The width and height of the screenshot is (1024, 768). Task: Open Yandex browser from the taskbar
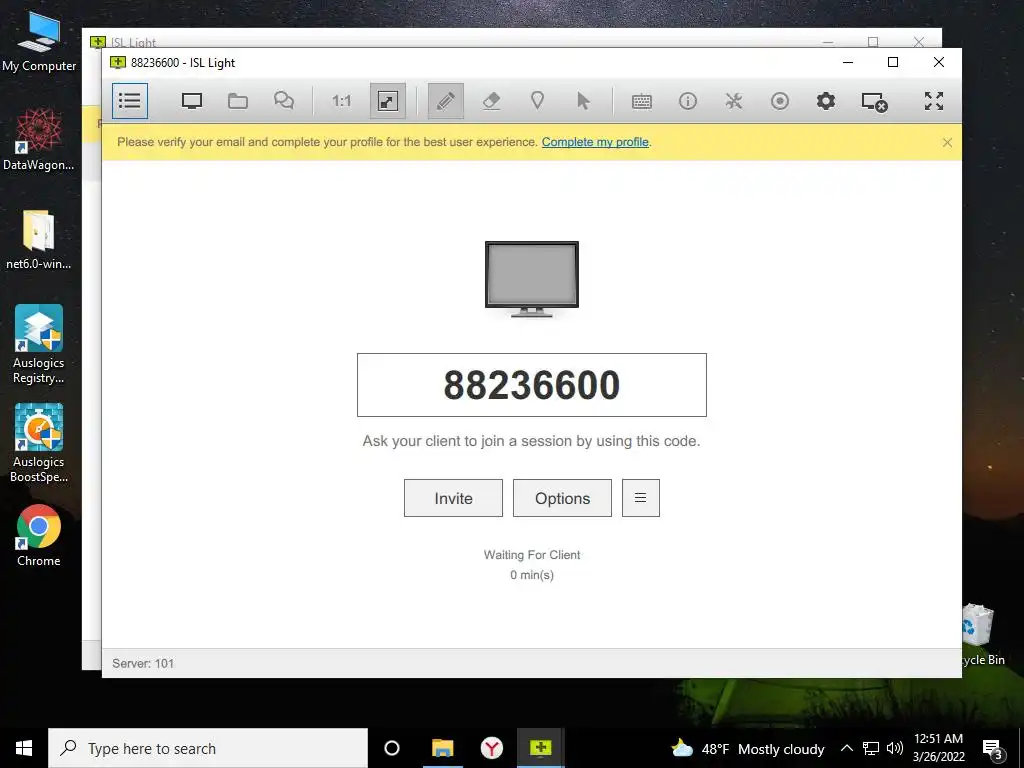[x=491, y=748]
